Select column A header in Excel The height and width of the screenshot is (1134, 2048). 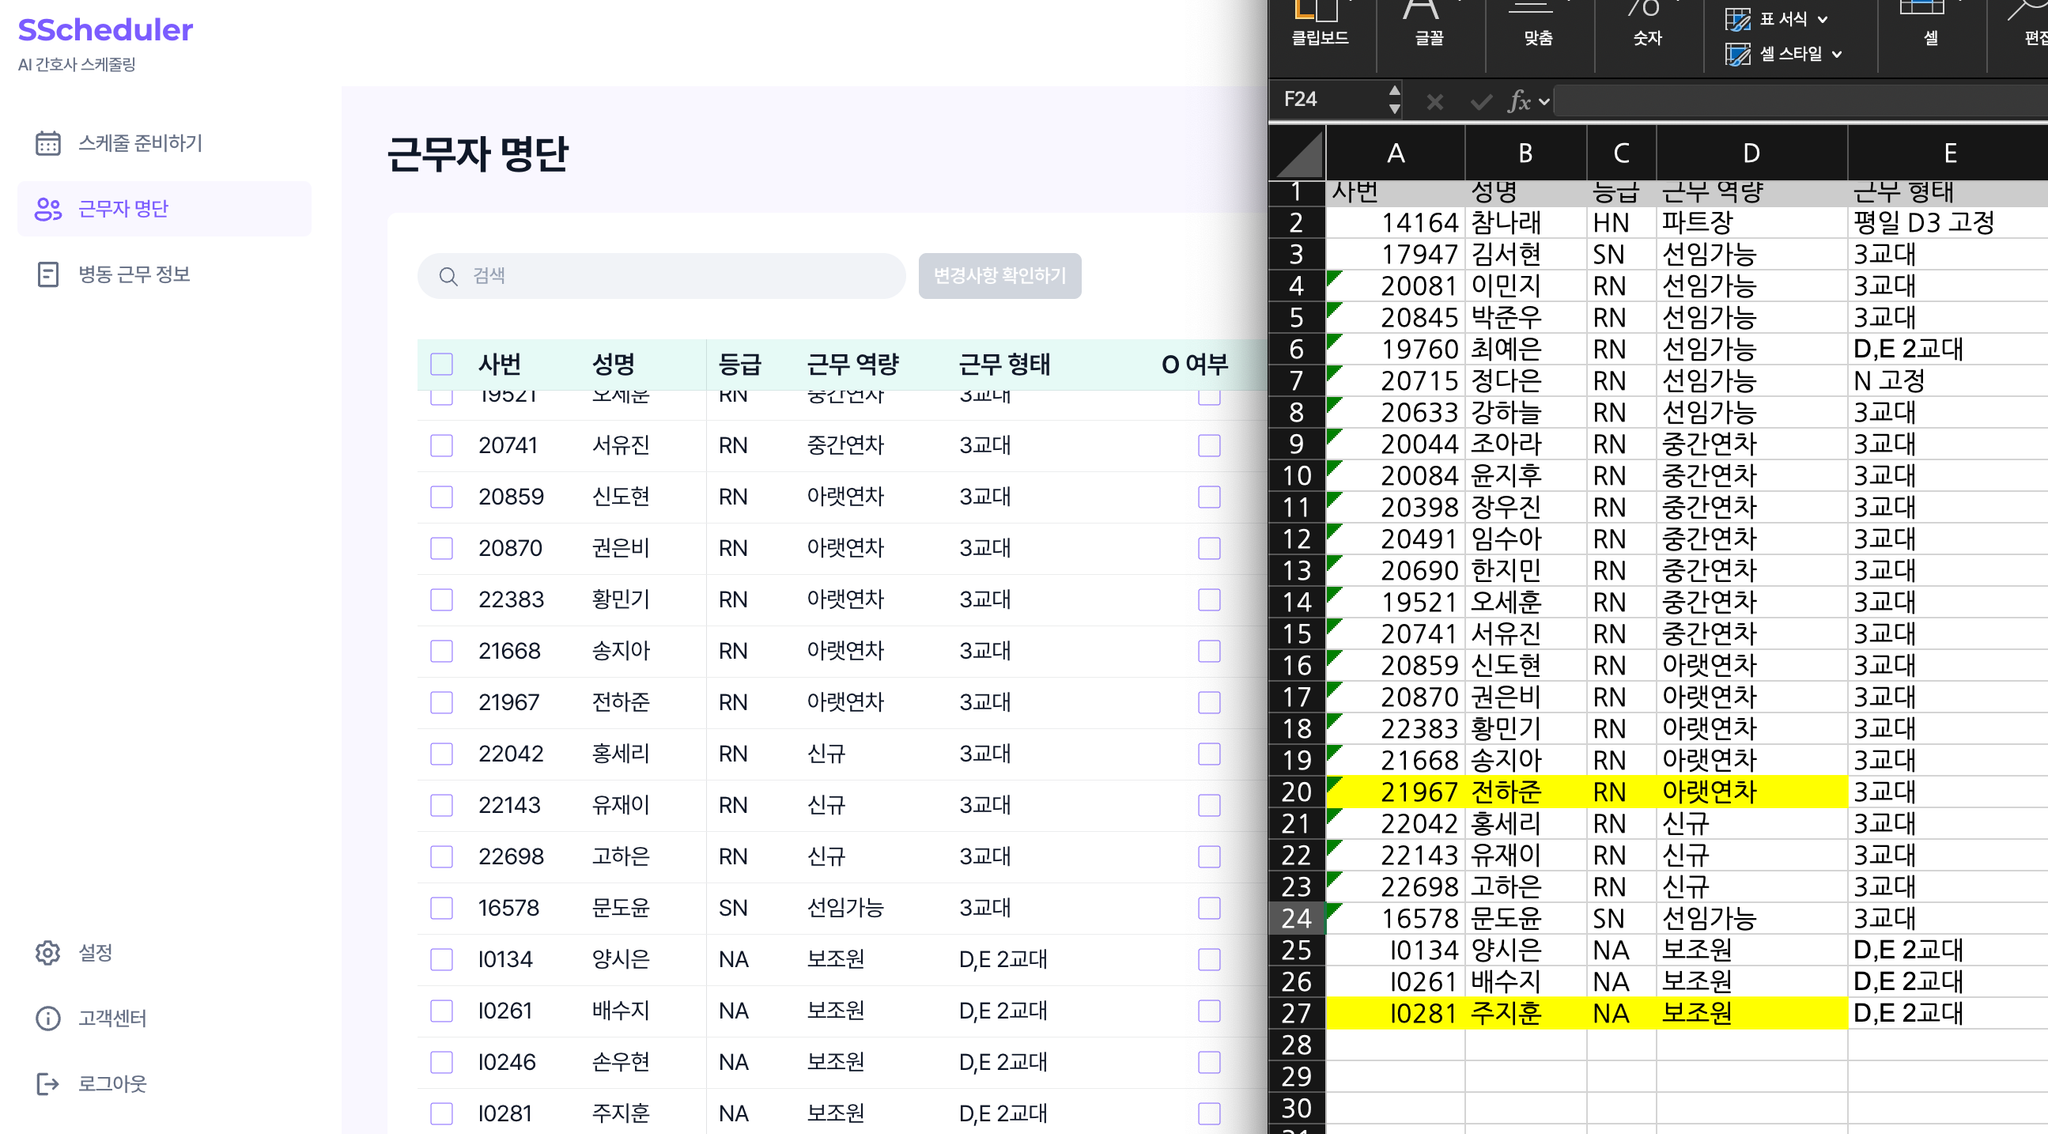tap(1396, 153)
